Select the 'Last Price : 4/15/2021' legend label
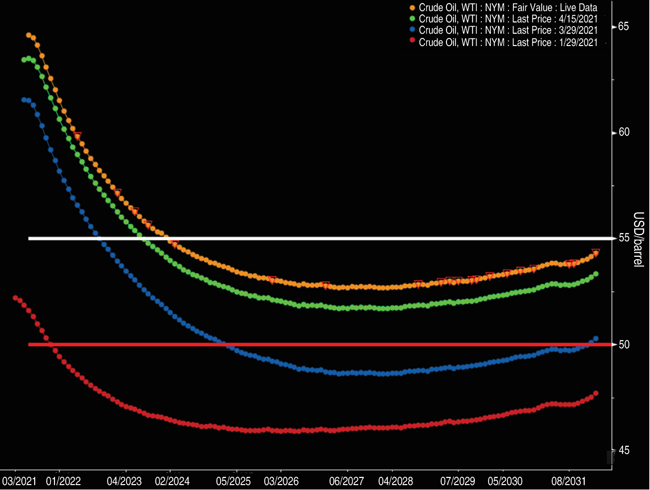 [509, 19]
